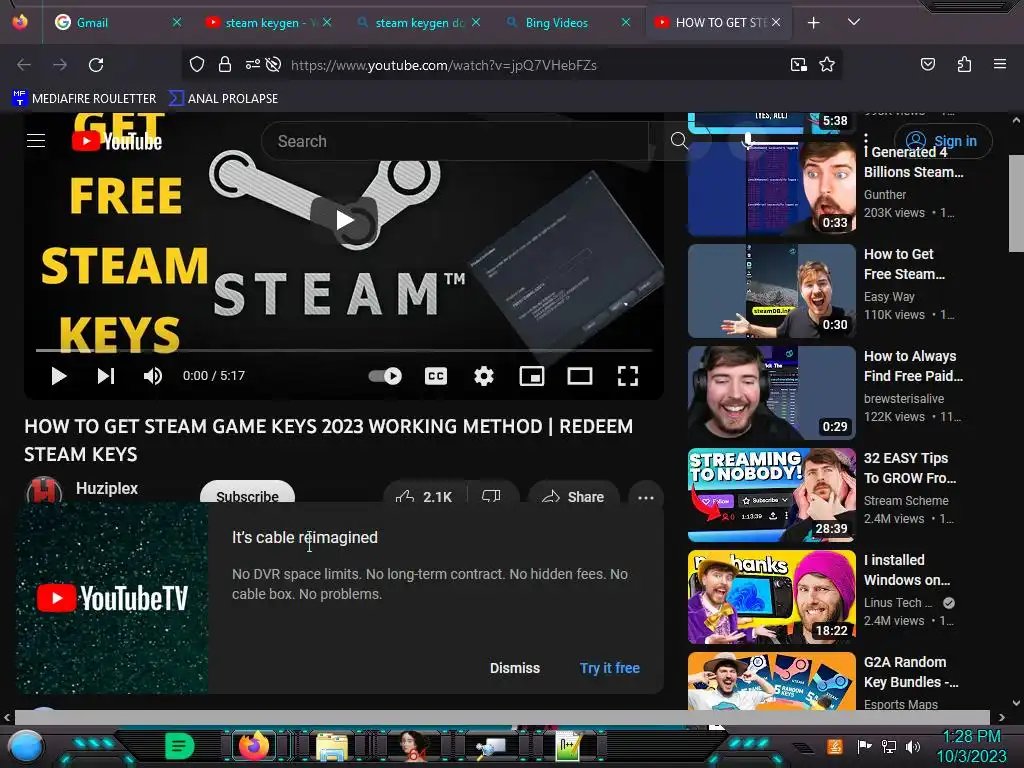Screen dimensions: 1024x768
Task: Click the Start orb on taskbar
Action: click(x=24, y=746)
